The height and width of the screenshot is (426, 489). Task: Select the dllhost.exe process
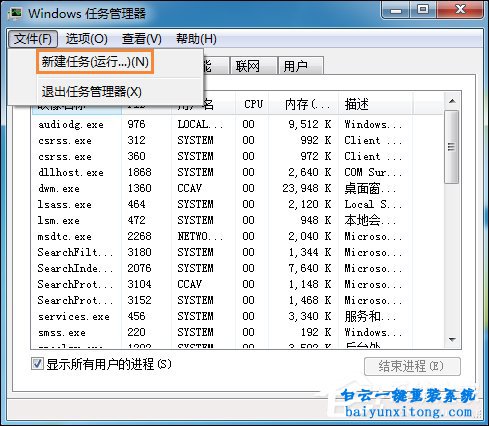click(x=238, y=172)
